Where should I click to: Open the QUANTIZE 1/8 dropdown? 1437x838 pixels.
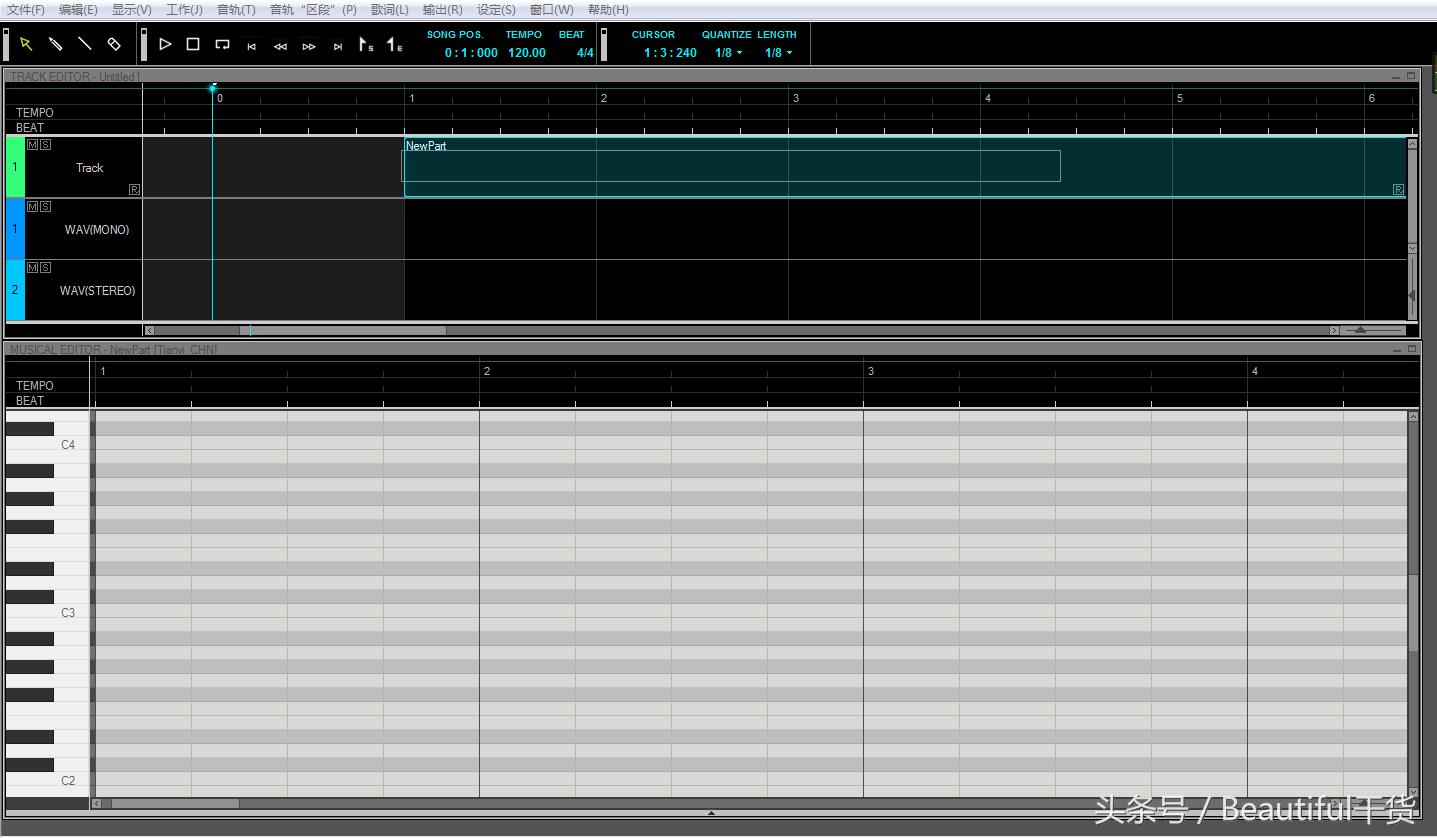728,53
